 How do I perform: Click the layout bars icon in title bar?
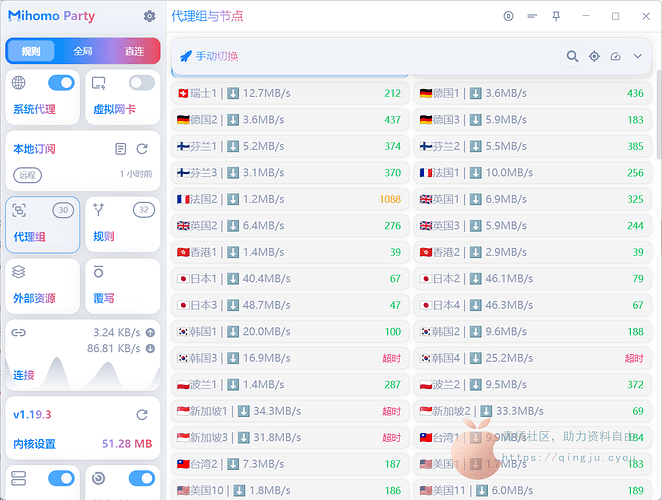532,16
